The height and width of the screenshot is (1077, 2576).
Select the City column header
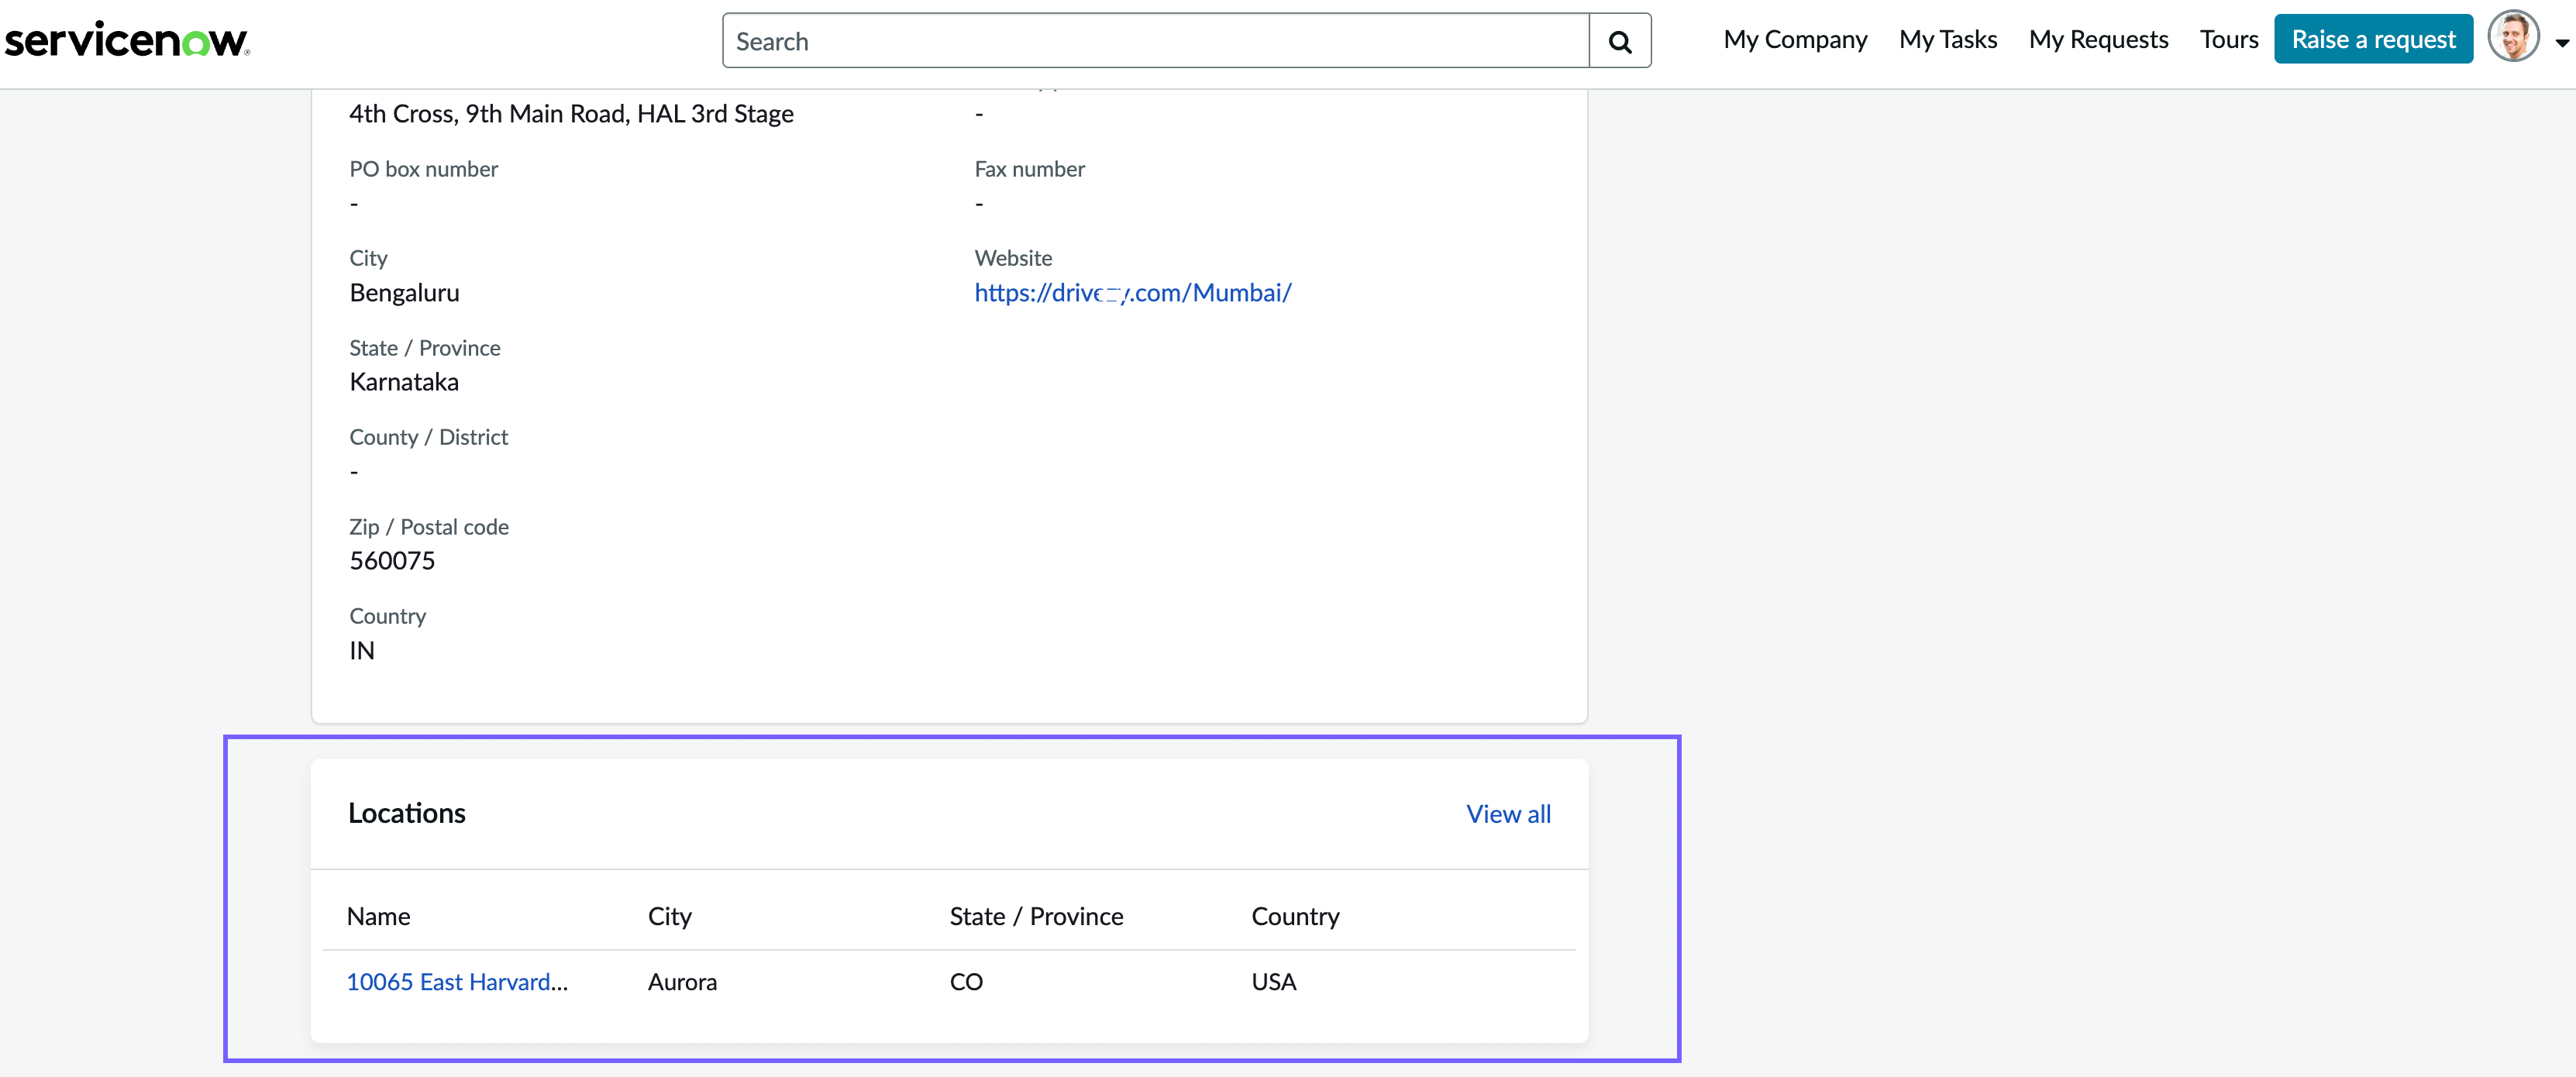669,916
